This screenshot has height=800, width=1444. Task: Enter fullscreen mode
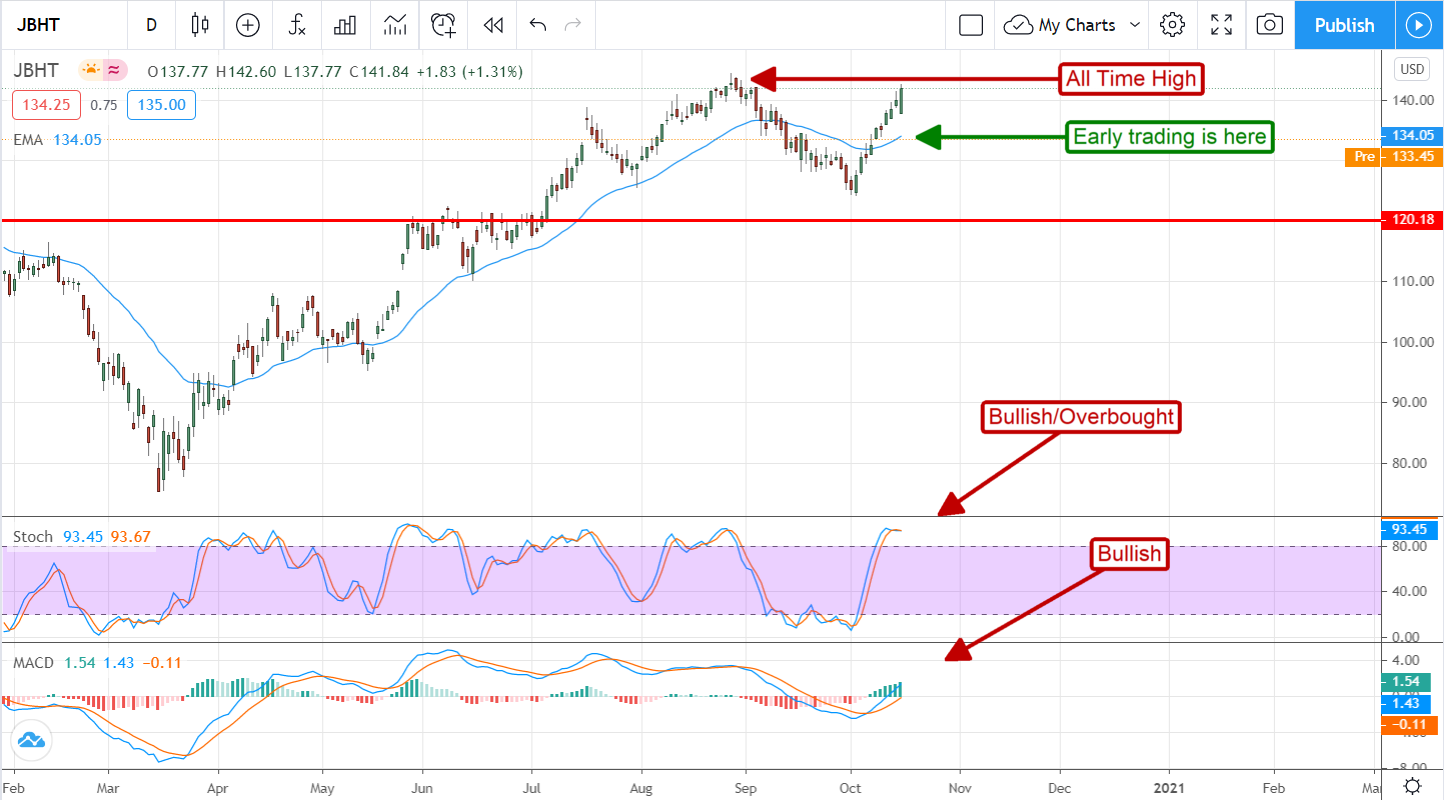click(1221, 25)
